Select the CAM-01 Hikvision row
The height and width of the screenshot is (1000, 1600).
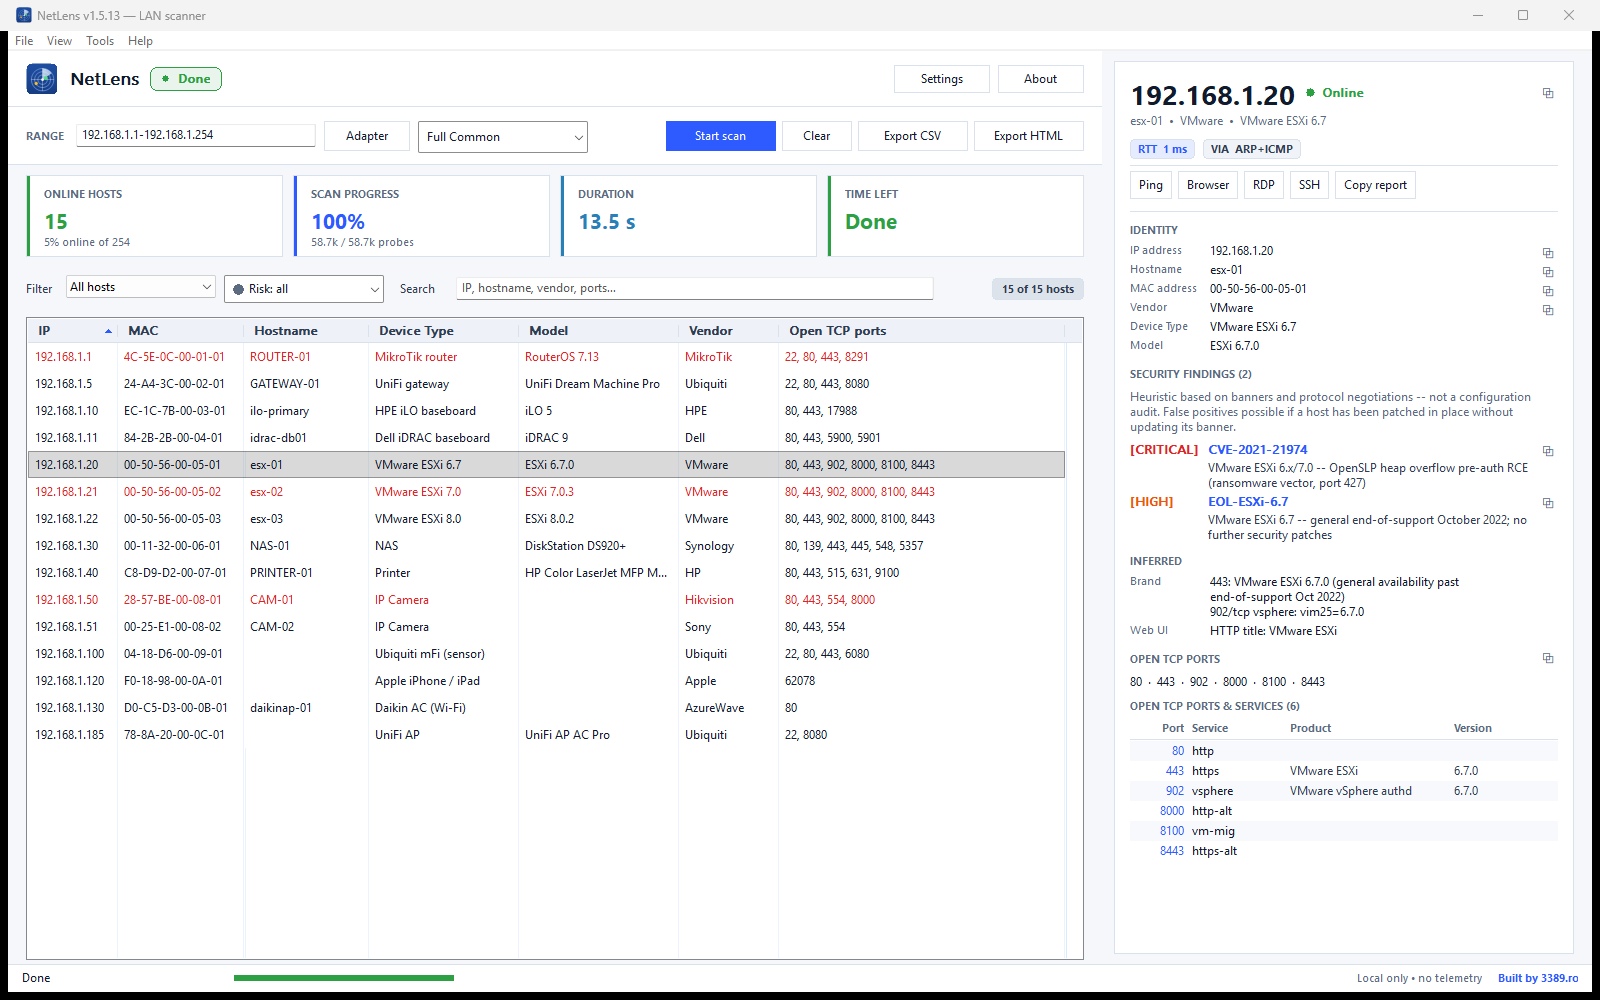point(546,600)
